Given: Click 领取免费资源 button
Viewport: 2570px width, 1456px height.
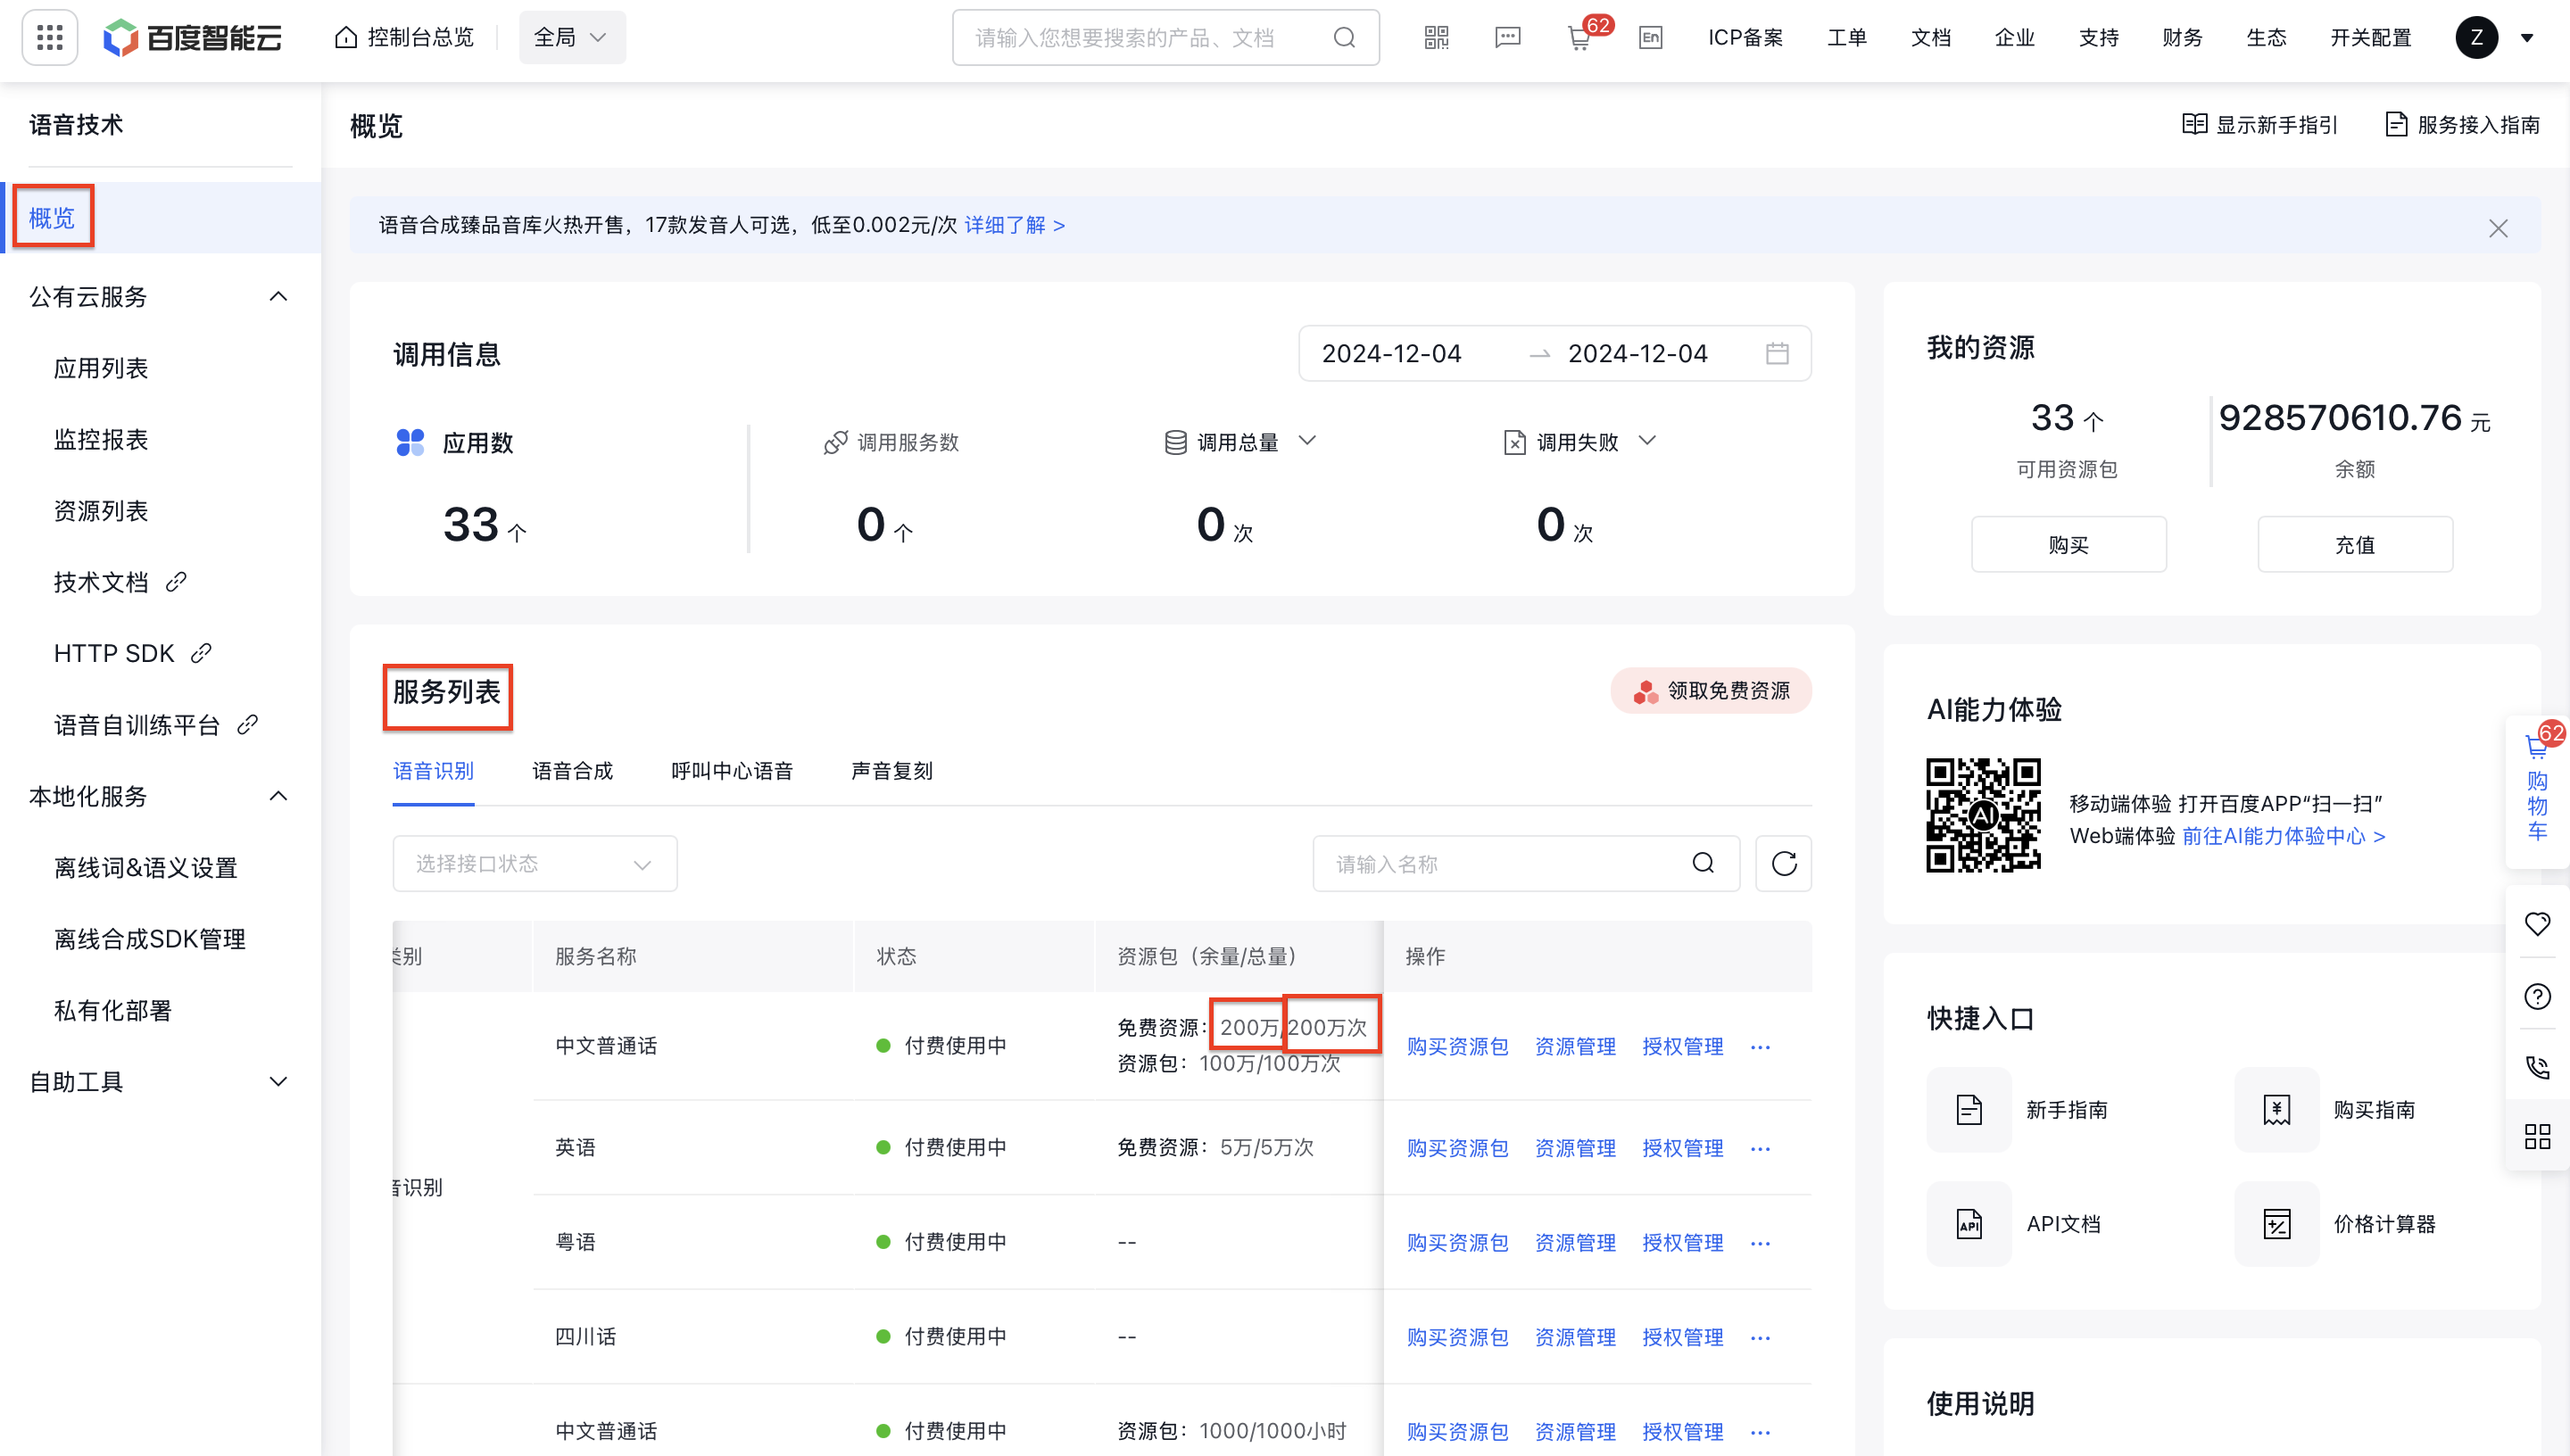Looking at the screenshot, I should (1711, 691).
